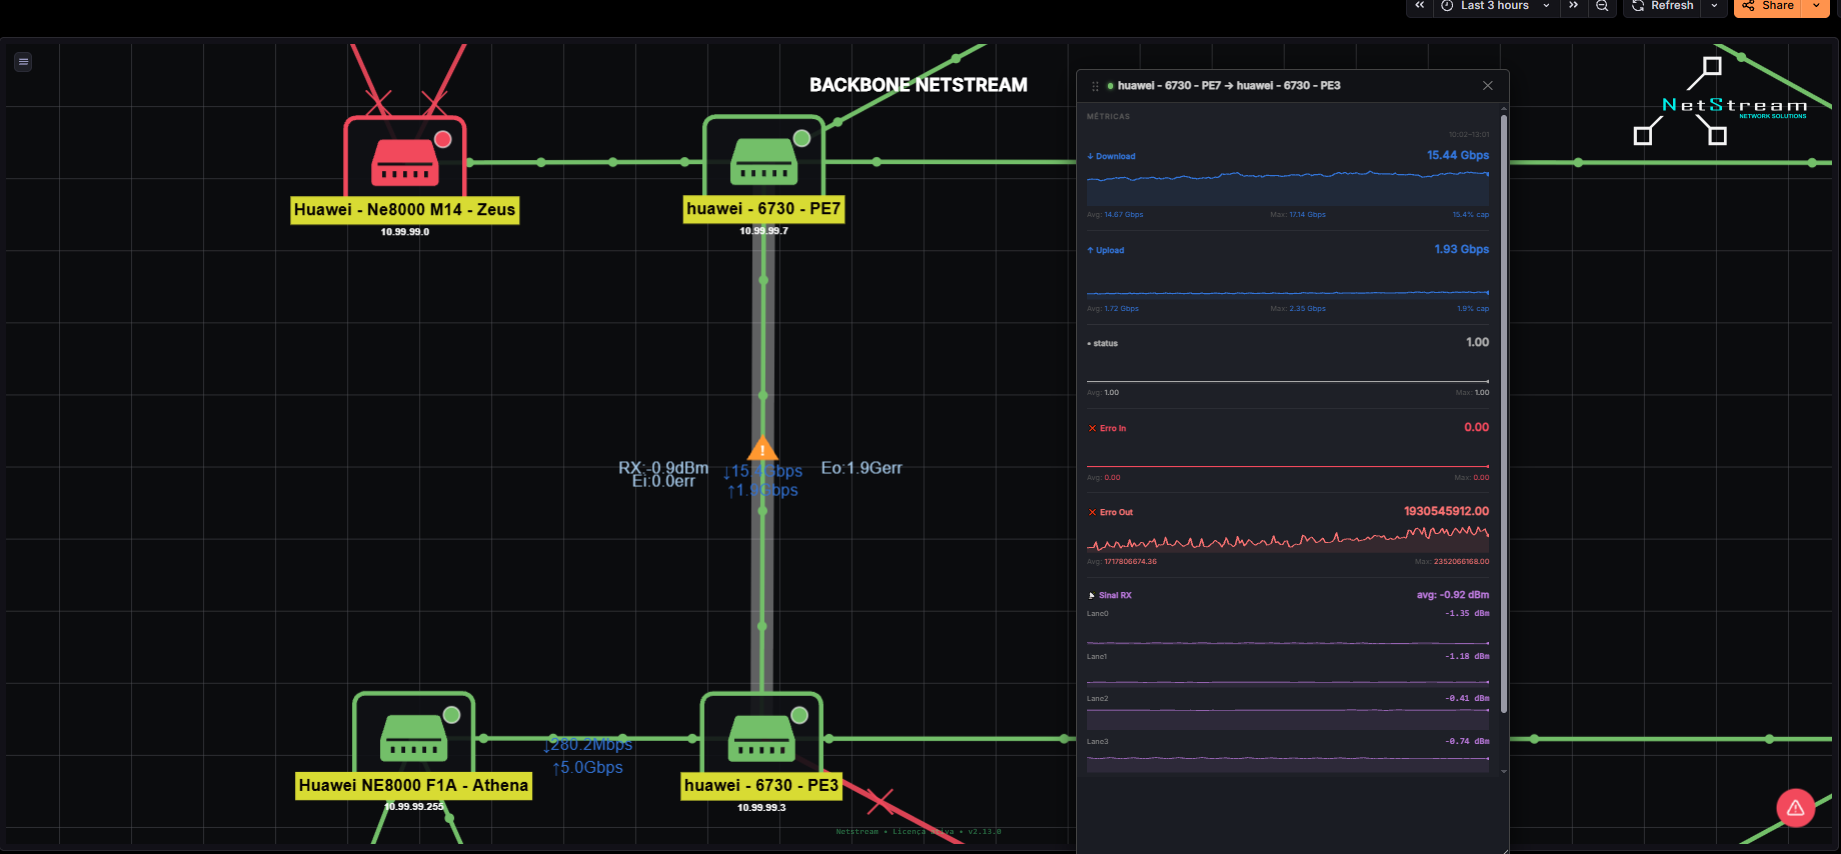The height and width of the screenshot is (854, 1841).
Task: Click the Huawei Ne8000 M14 - Zeus router icon
Action: coord(405,162)
